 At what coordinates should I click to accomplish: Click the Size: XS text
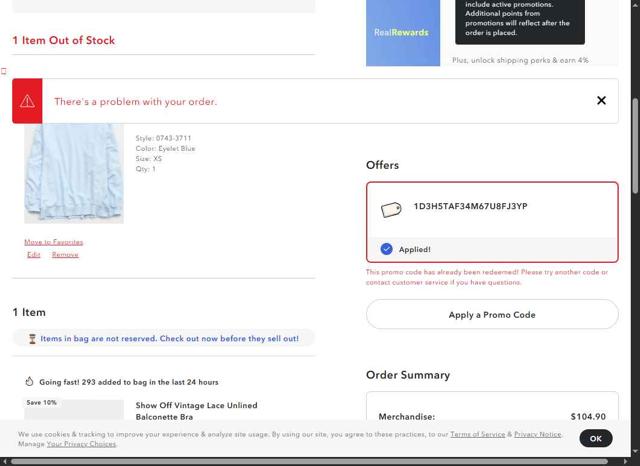pyautogui.click(x=149, y=159)
